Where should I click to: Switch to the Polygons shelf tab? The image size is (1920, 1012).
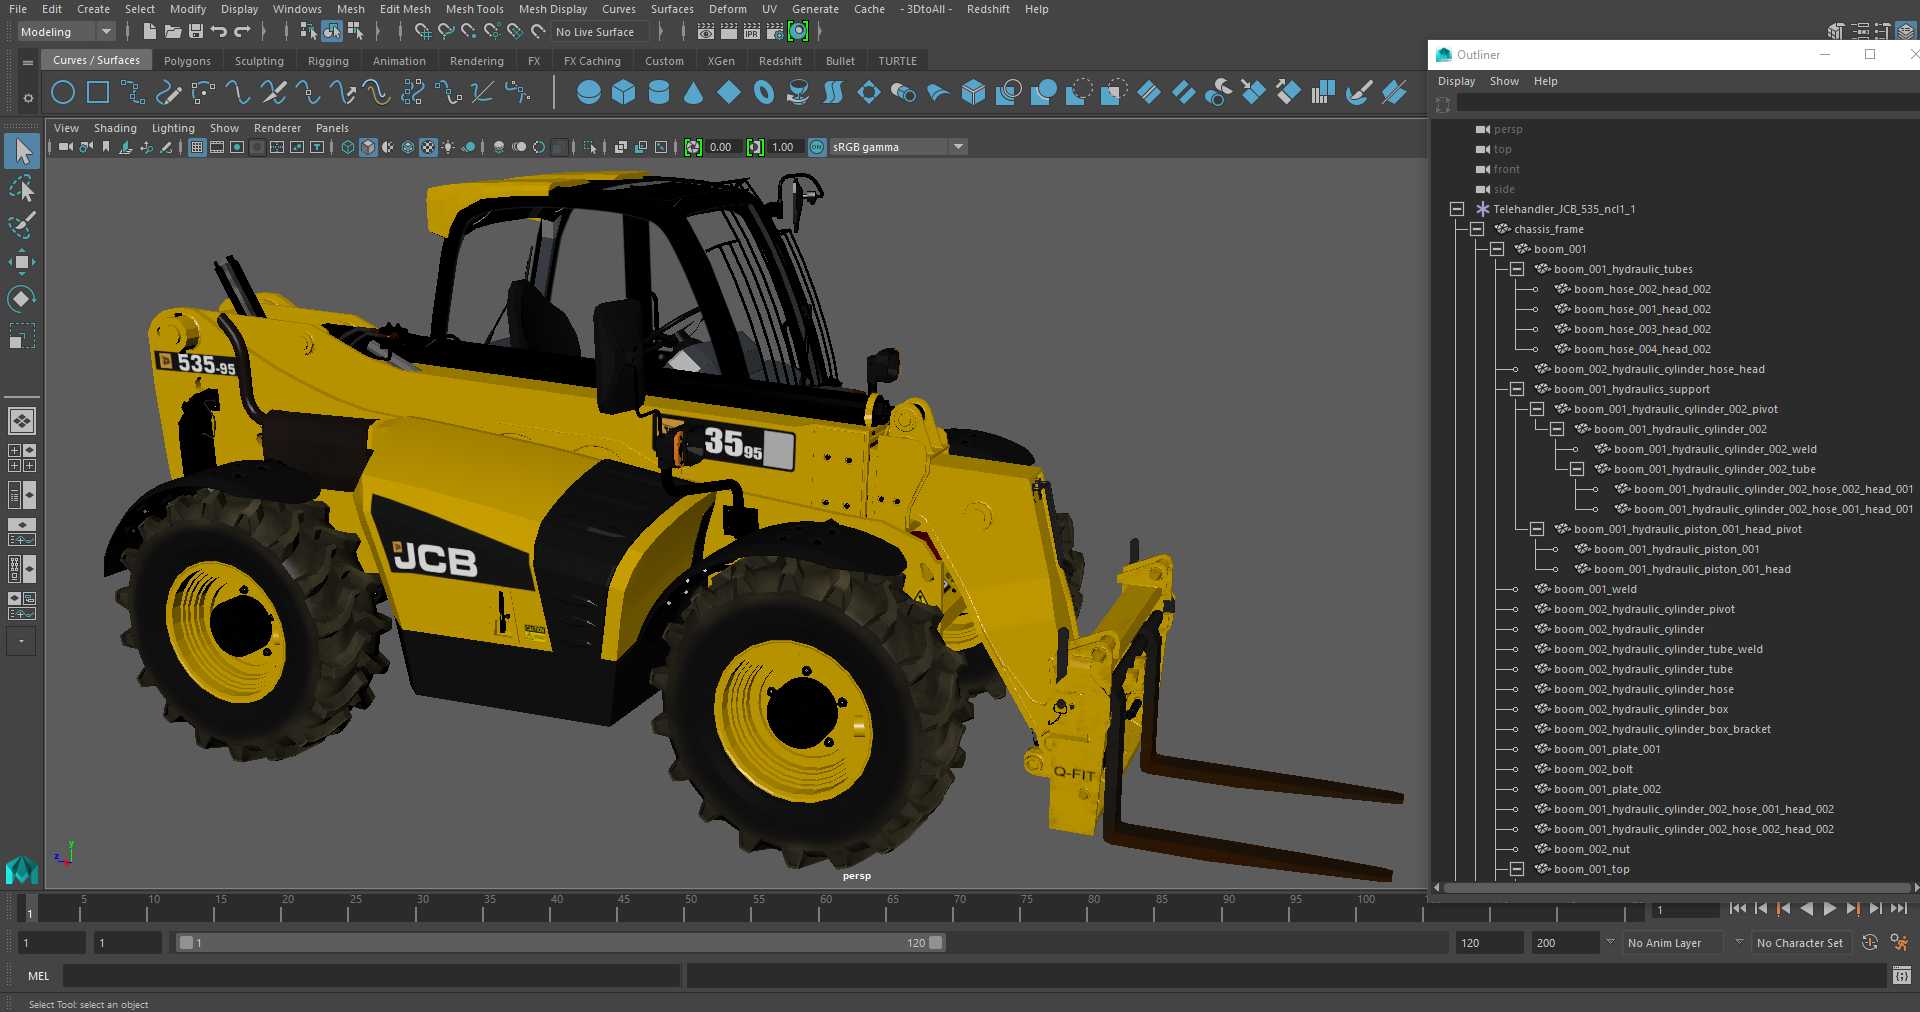[x=187, y=61]
